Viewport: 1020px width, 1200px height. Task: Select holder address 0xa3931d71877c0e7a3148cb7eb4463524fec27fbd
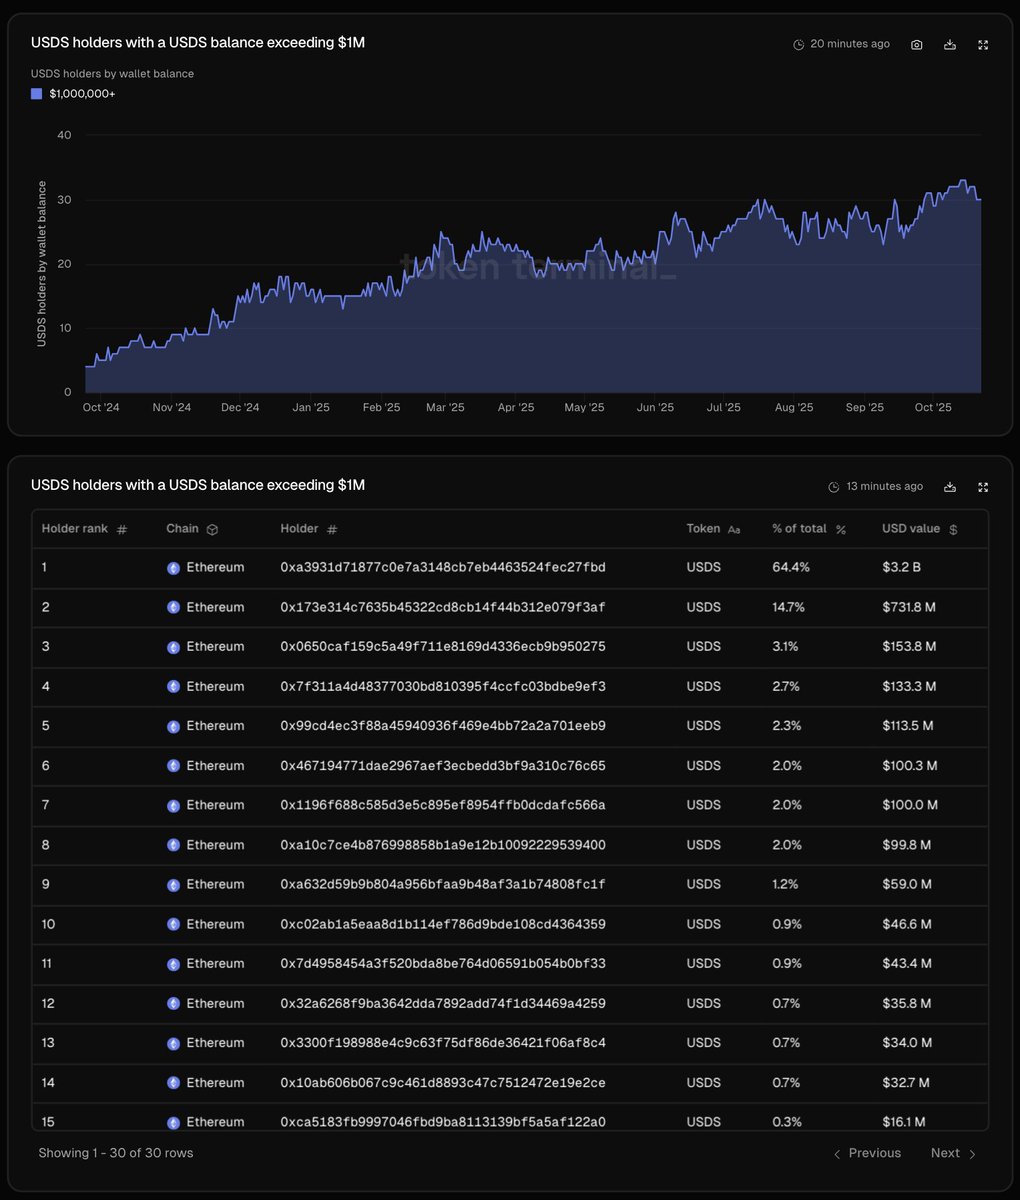pyautogui.click(x=443, y=567)
